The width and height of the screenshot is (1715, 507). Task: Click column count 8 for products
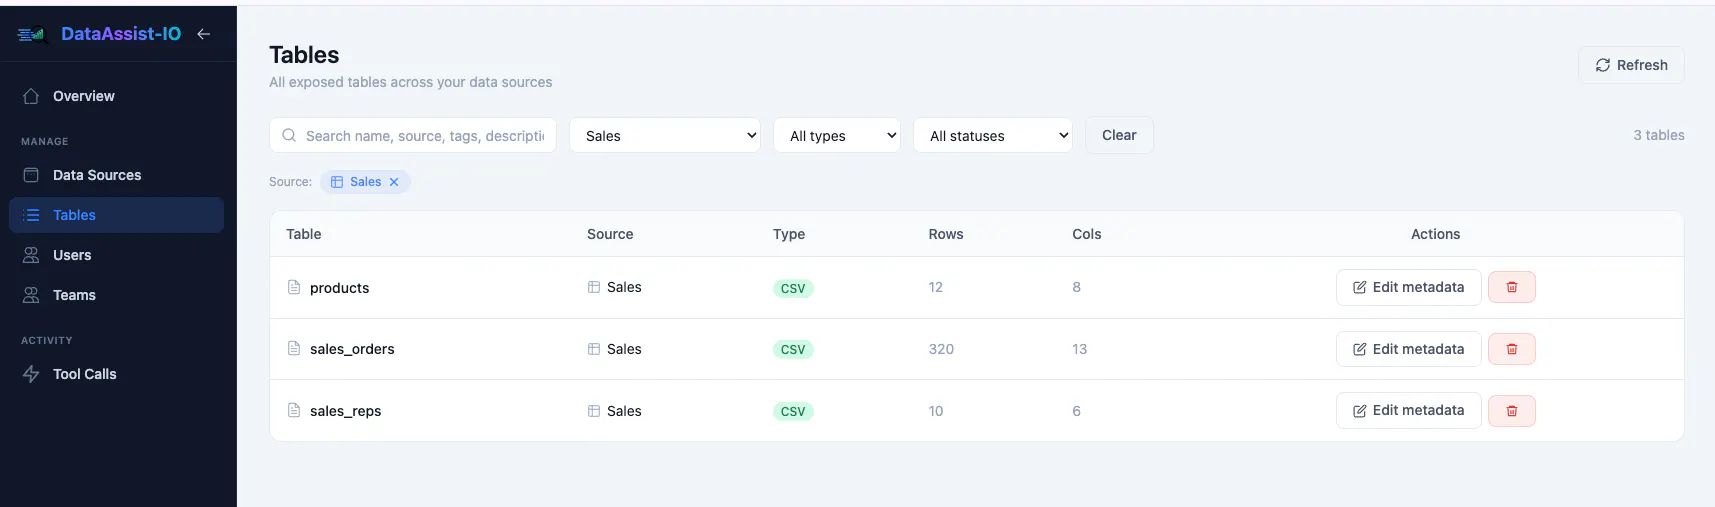[x=1077, y=287]
